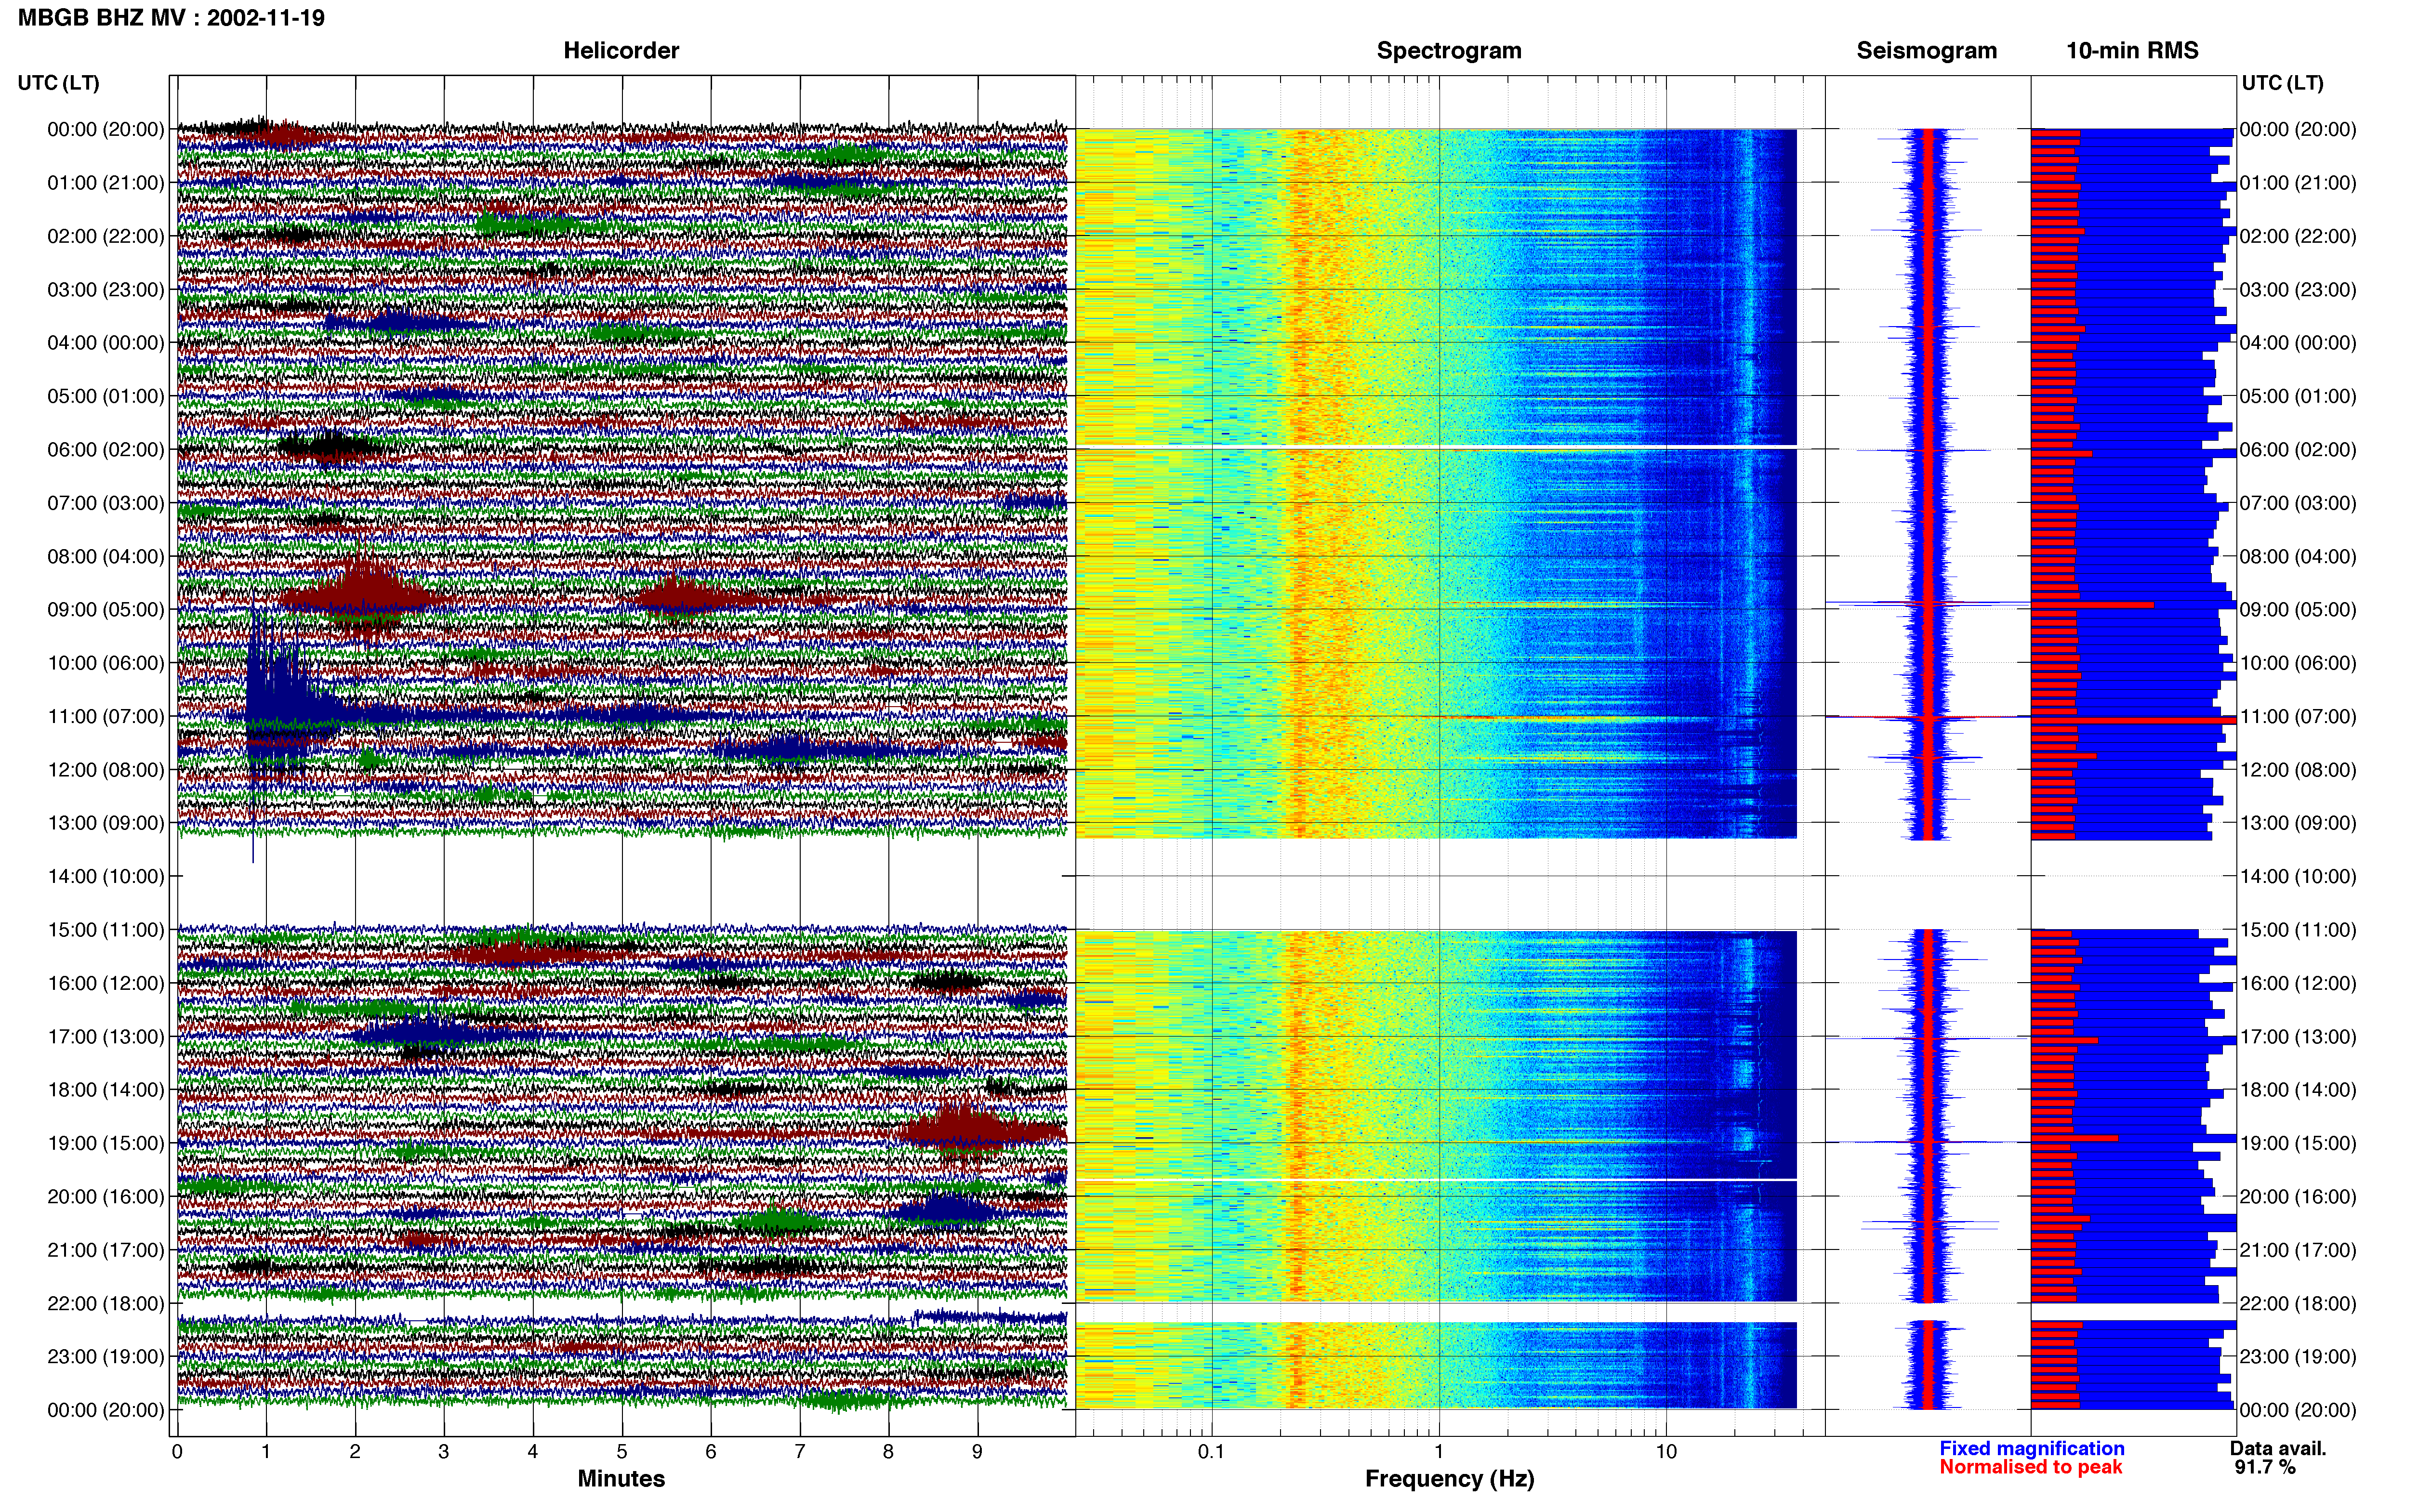This screenshot has height=1512, width=2418.
Task: Click the plot title 'MBGB BHZ MV : 2002-11-19'
Action: (x=171, y=18)
